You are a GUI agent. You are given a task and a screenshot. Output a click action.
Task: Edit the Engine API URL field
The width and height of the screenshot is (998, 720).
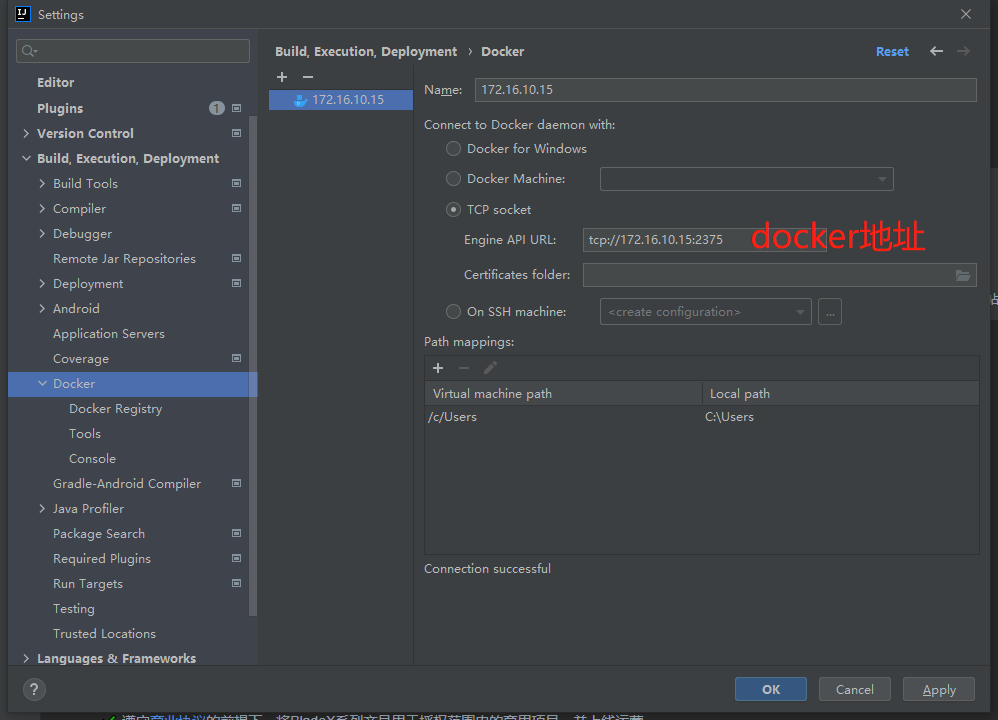(705, 240)
